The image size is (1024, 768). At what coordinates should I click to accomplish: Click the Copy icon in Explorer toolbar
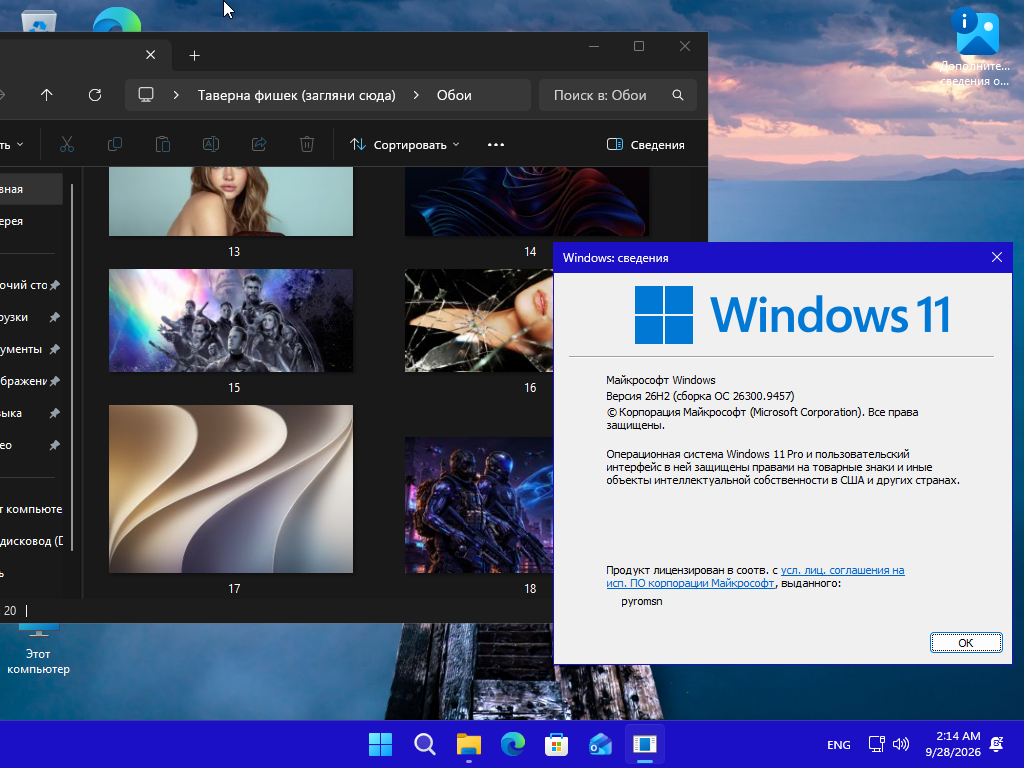pos(115,144)
